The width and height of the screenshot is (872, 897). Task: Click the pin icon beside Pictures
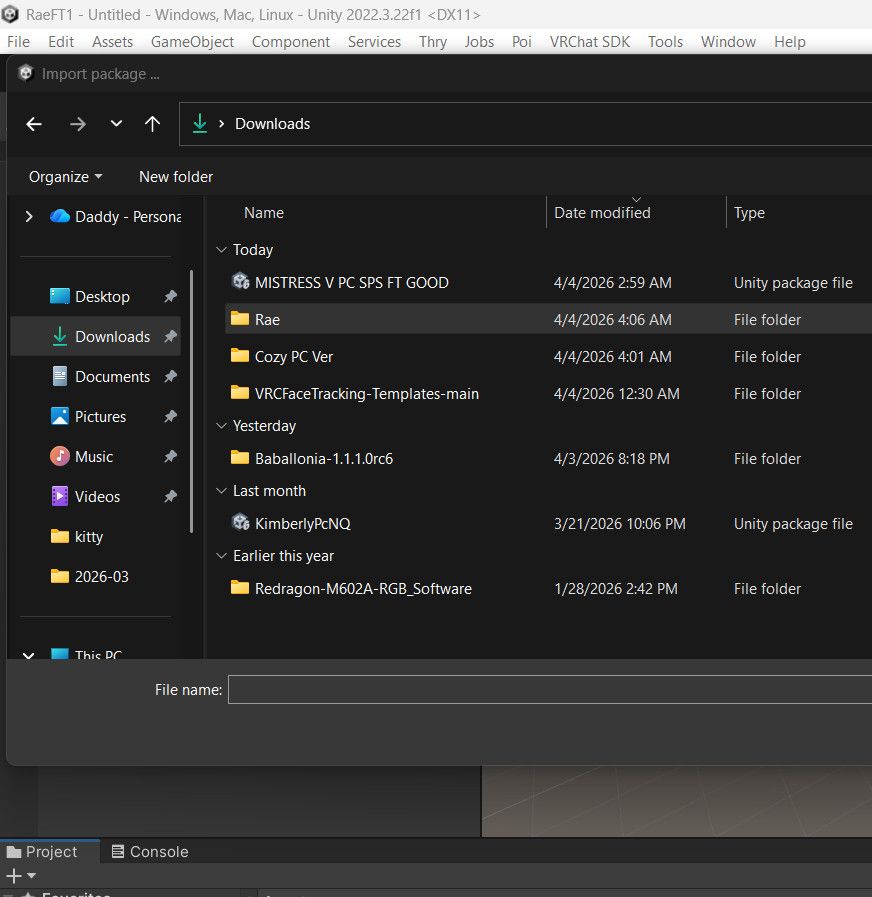pos(171,416)
